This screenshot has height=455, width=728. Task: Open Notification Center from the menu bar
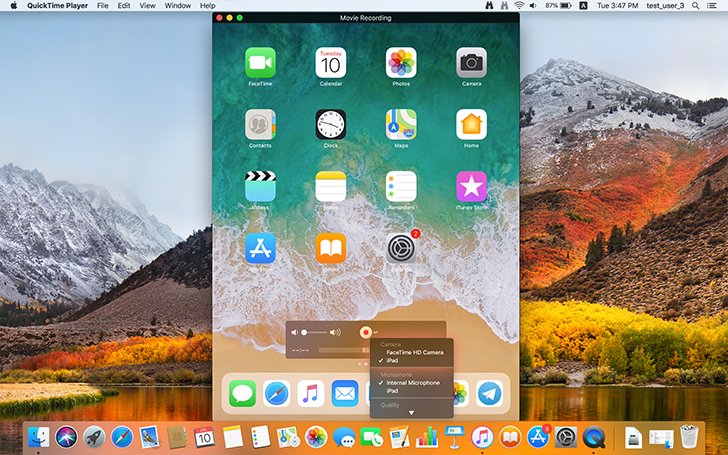[714, 6]
